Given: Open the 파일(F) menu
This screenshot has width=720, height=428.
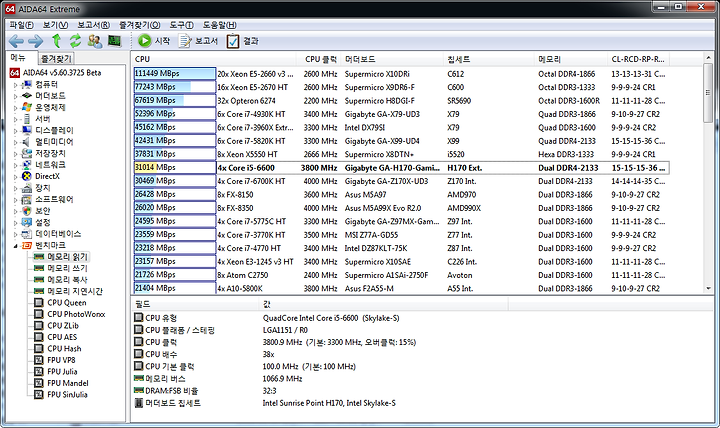Looking at the screenshot, I should (22, 25).
